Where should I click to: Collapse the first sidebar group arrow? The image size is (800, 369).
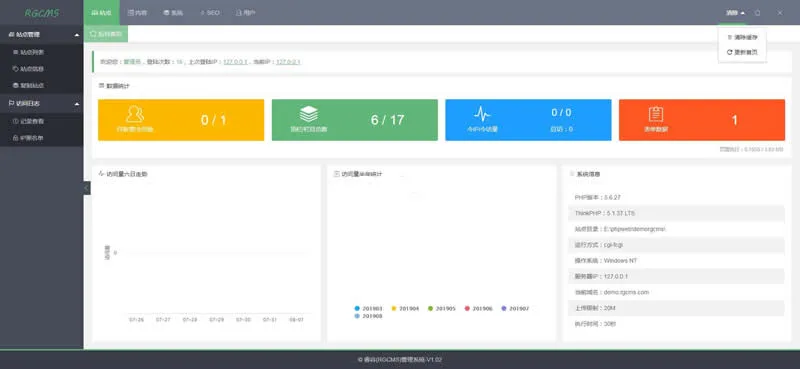(77, 35)
